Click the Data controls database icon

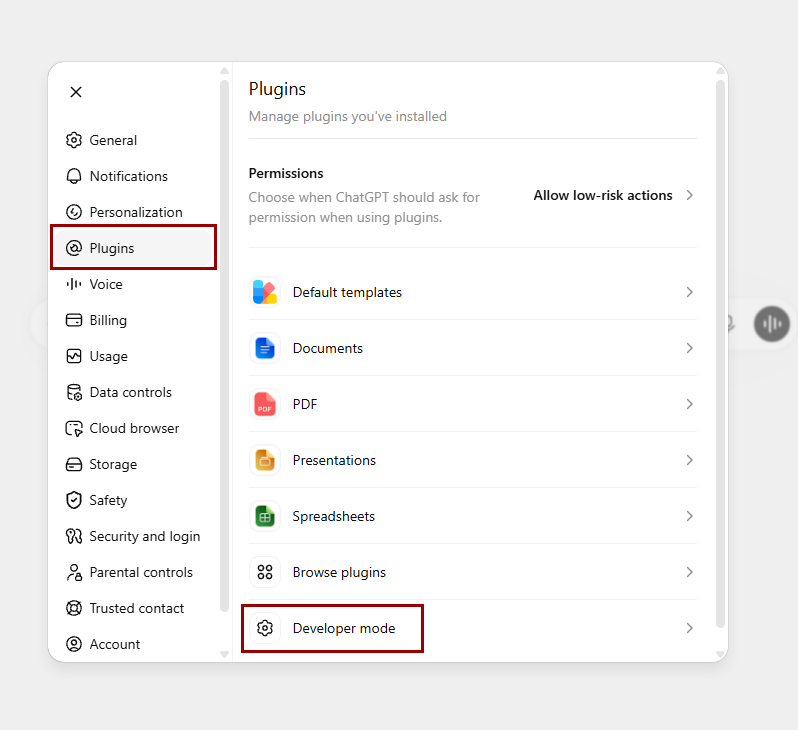pyautogui.click(x=74, y=392)
